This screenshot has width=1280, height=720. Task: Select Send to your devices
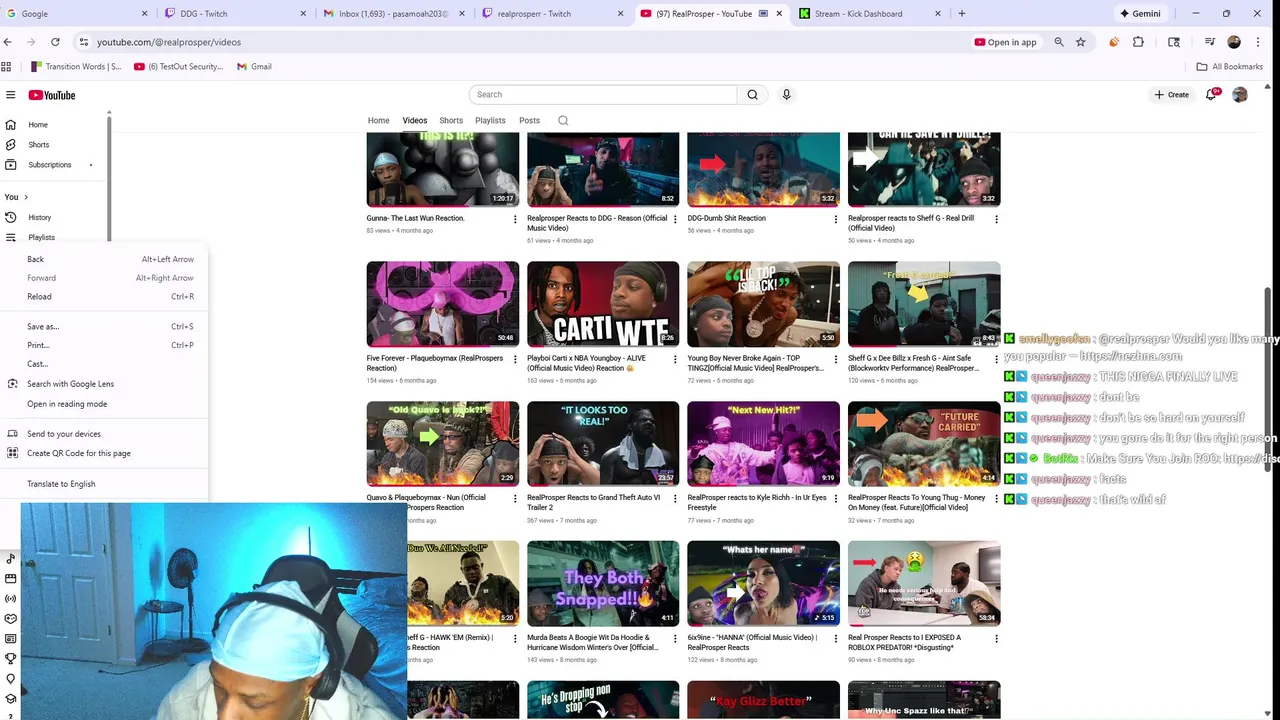105,434
